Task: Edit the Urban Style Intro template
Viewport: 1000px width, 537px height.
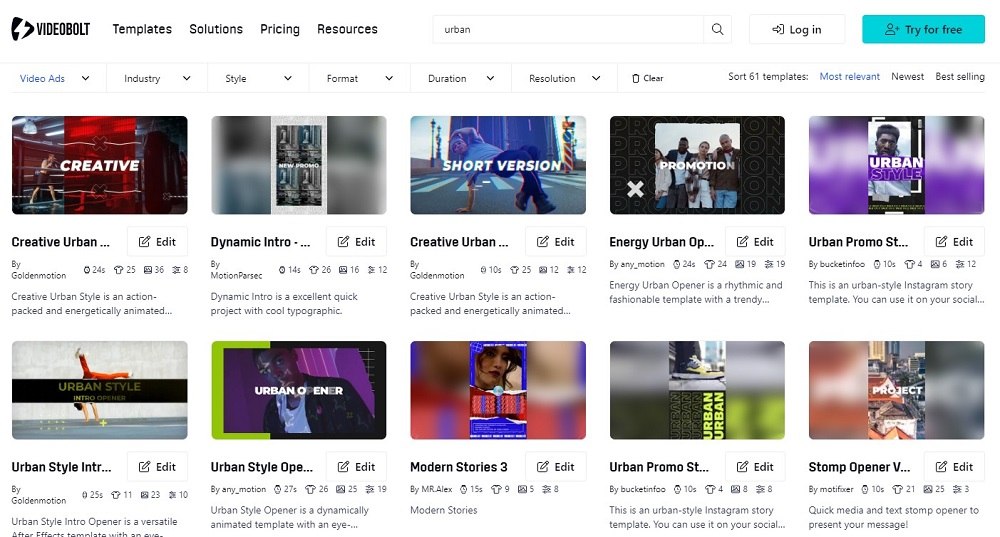Action: (x=157, y=467)
